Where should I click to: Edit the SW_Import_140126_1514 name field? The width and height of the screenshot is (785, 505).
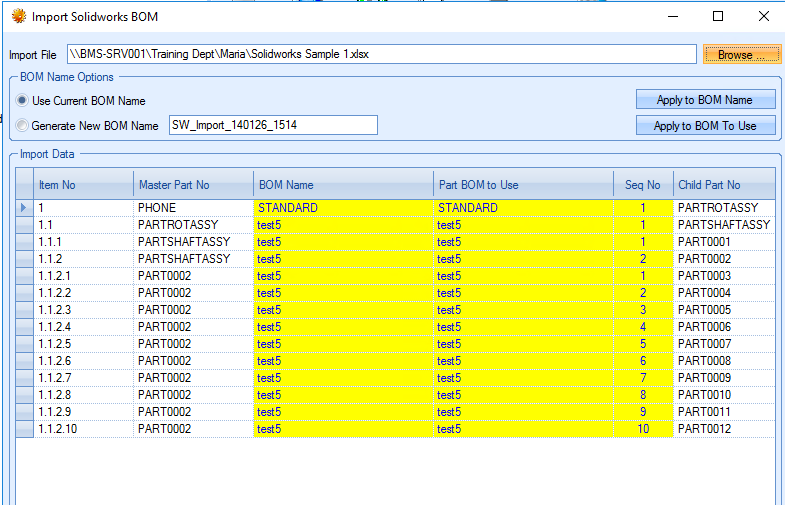pyautogui.click(x=273, y=125)
